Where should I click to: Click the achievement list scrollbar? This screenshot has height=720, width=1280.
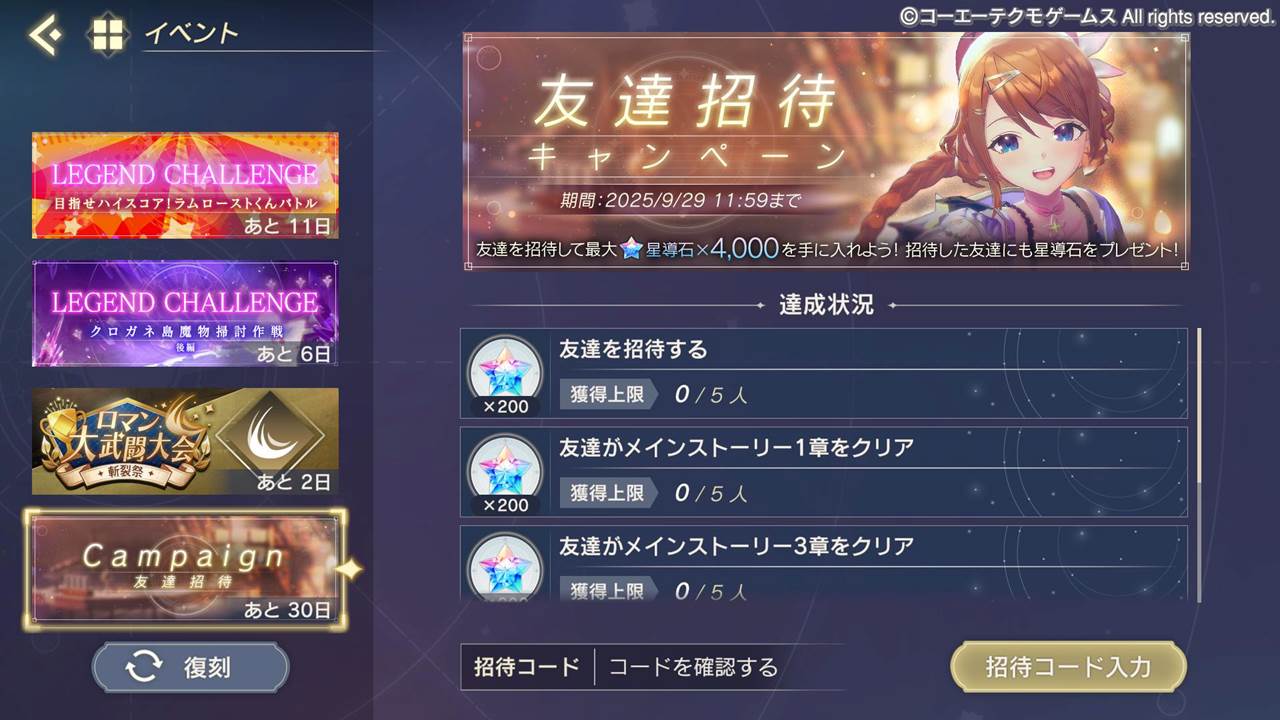tap(1198, 464)
